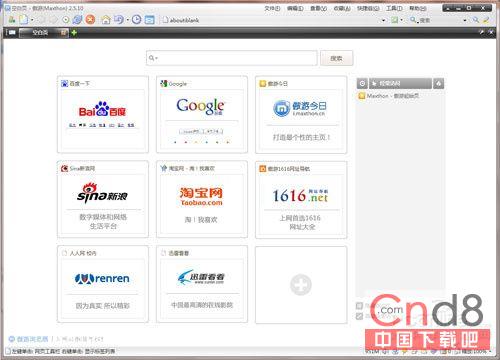This screenshot has width=500, height=360.
Task: Open the 文件 menu
Action: (x=272, y=8)
